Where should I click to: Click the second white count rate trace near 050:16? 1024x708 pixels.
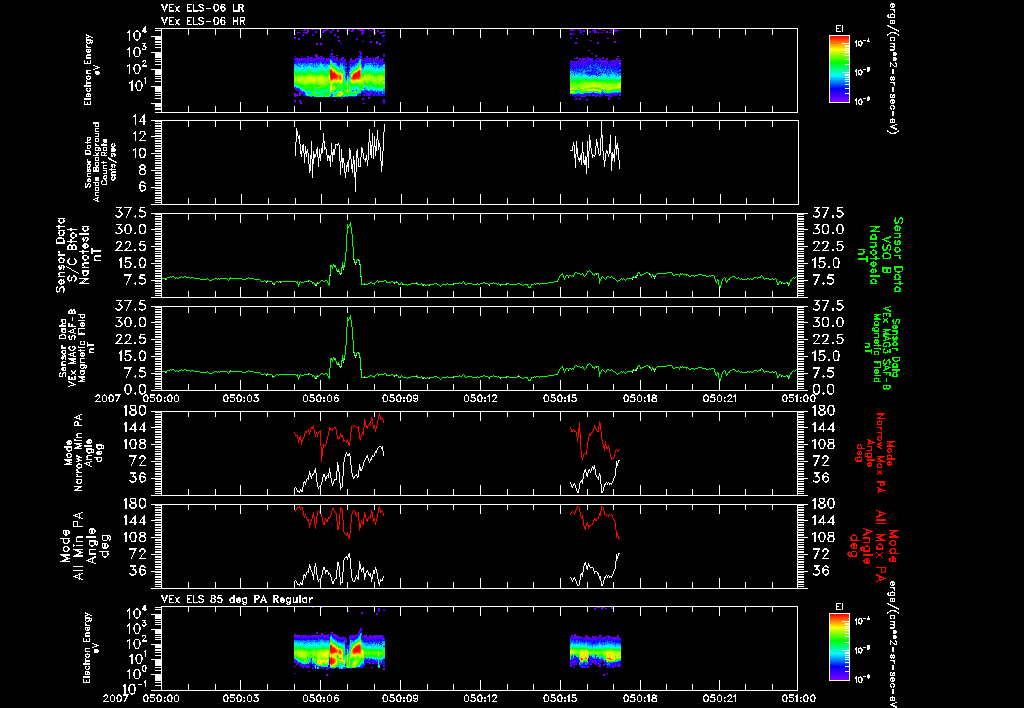coord(596,152)
